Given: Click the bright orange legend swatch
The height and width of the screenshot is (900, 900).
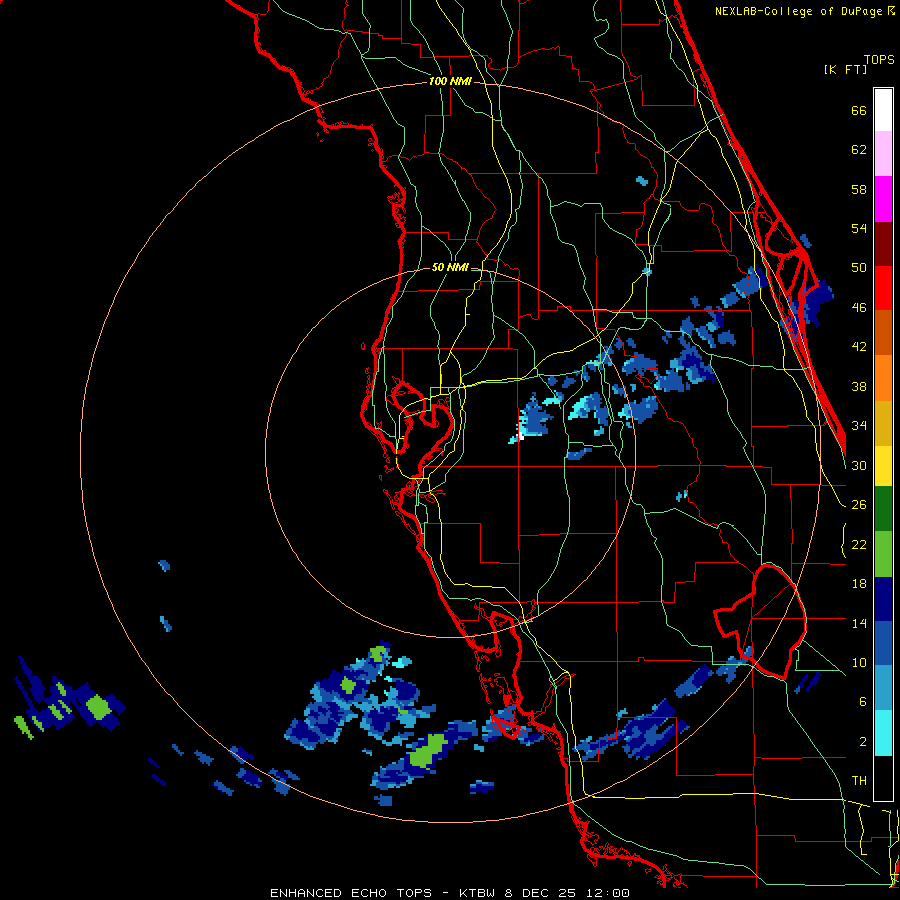Looking at the screenshot, I should (883, 378).
